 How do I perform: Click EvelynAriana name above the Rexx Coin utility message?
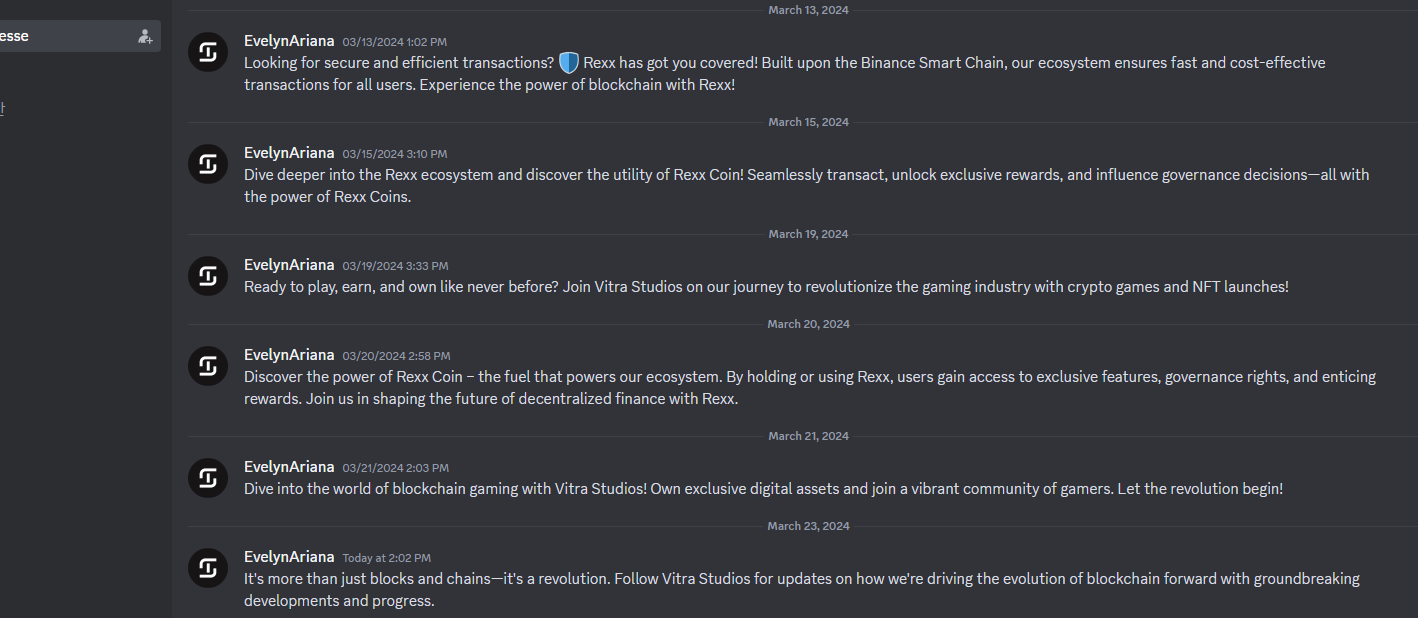point(289,153)
